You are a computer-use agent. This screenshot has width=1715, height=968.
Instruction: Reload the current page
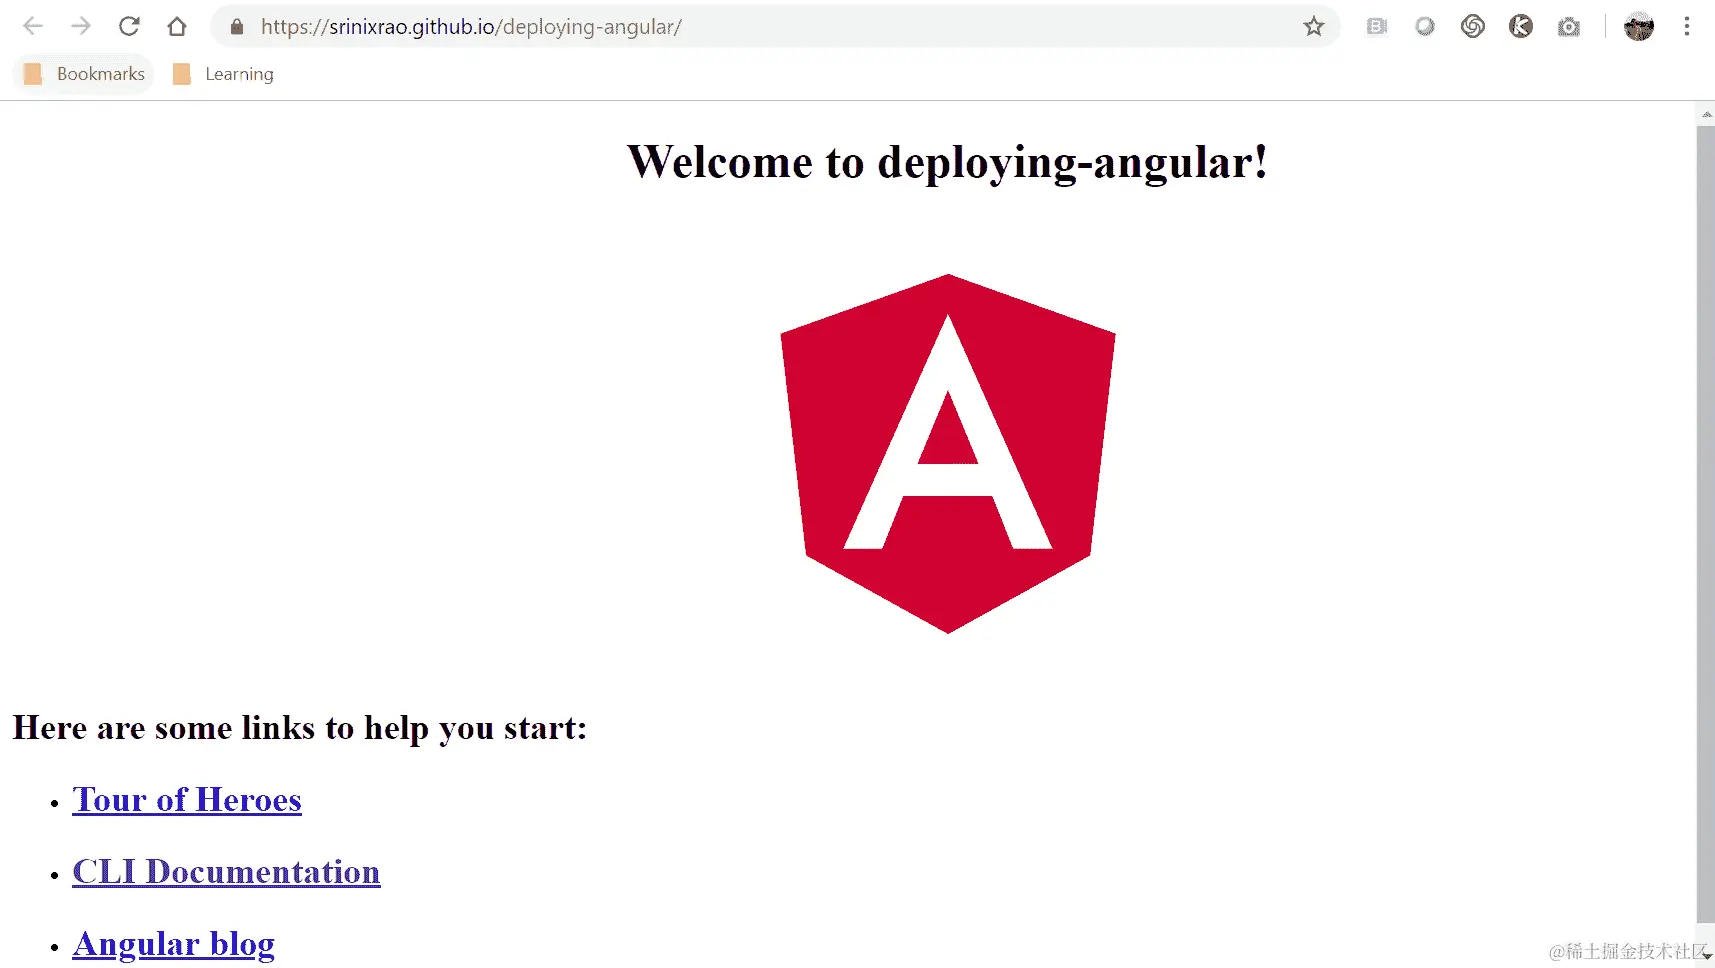129,27
